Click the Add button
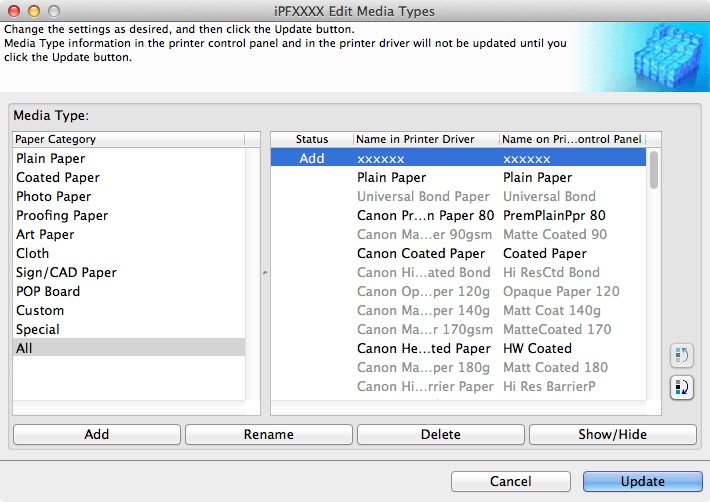710x502 pixels. click(97, 435)
